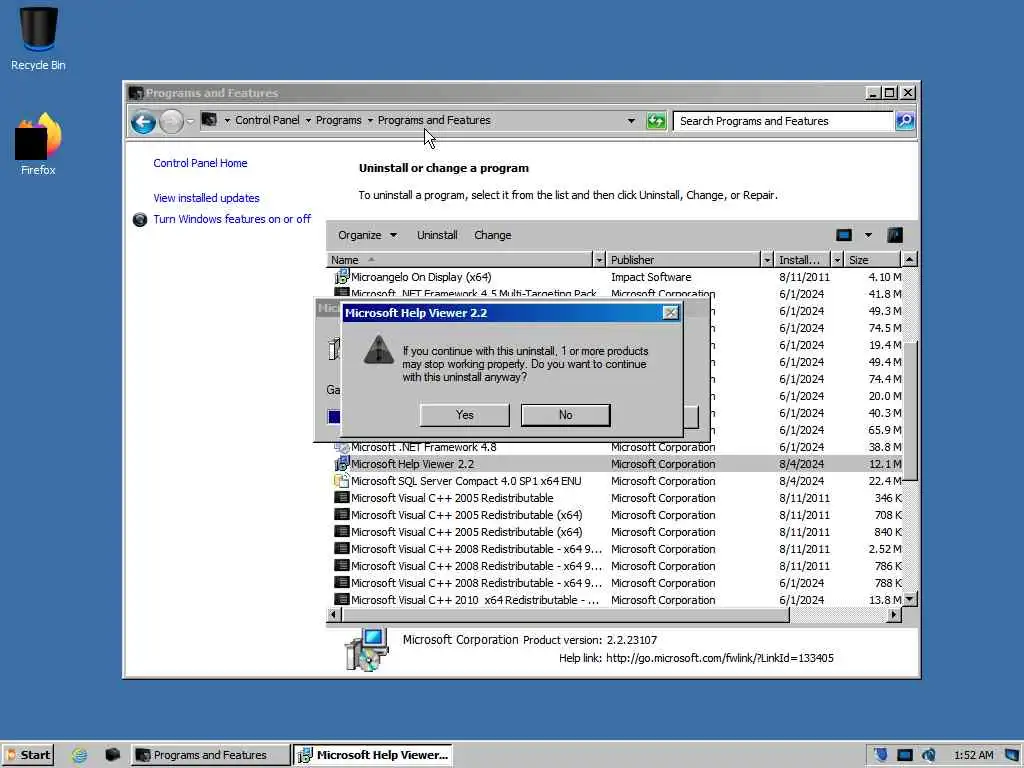
Task: Go back using the blue back arrow
Action: pos(143,121)
